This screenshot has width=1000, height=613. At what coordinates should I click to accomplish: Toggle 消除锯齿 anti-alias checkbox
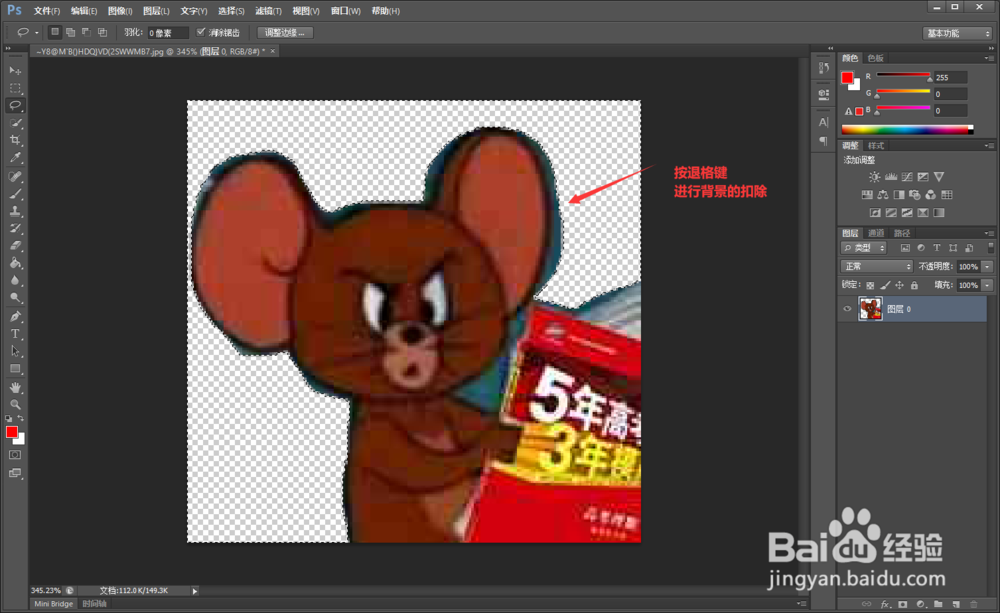[x=201, y=32]
